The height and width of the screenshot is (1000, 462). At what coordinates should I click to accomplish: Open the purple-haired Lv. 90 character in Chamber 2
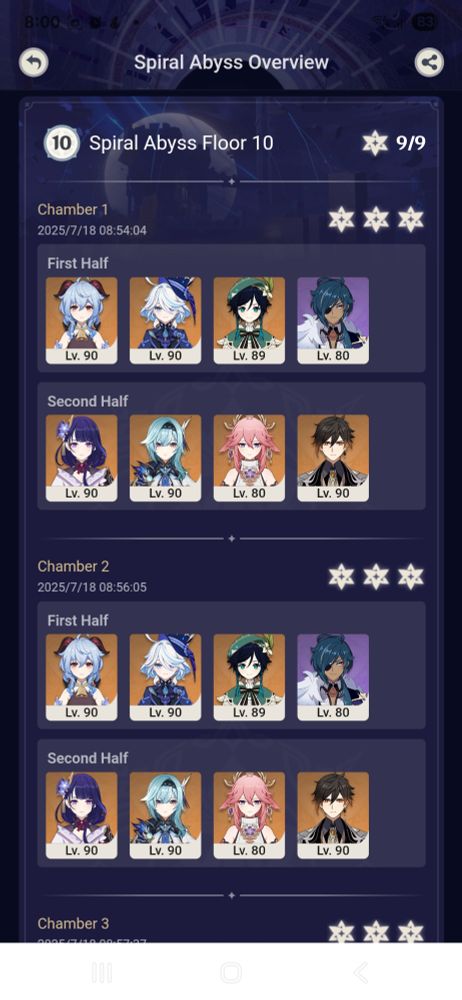(82, 815)
